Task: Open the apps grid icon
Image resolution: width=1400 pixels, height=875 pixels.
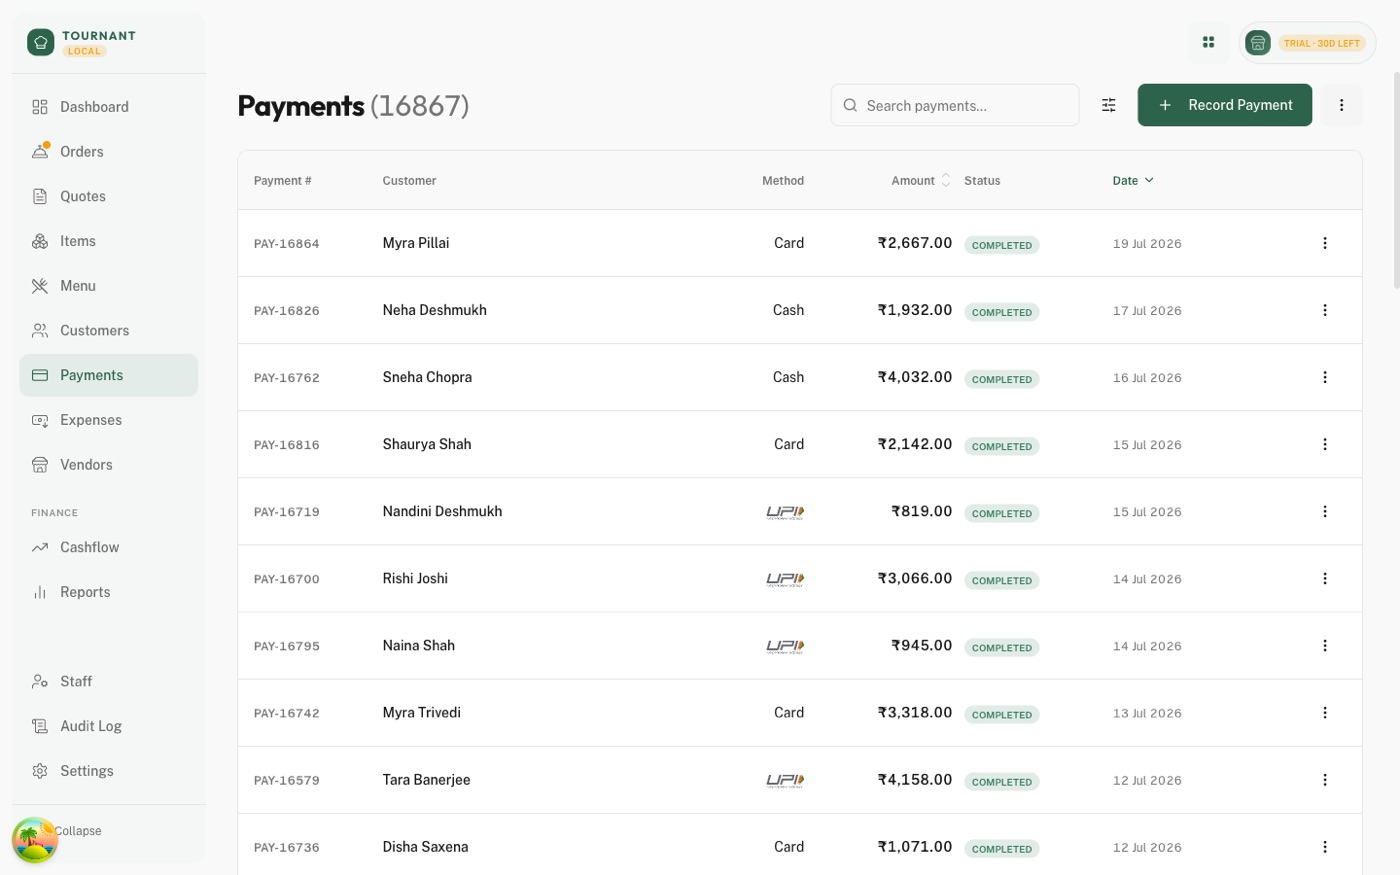Action: [x=1208, y=42]
